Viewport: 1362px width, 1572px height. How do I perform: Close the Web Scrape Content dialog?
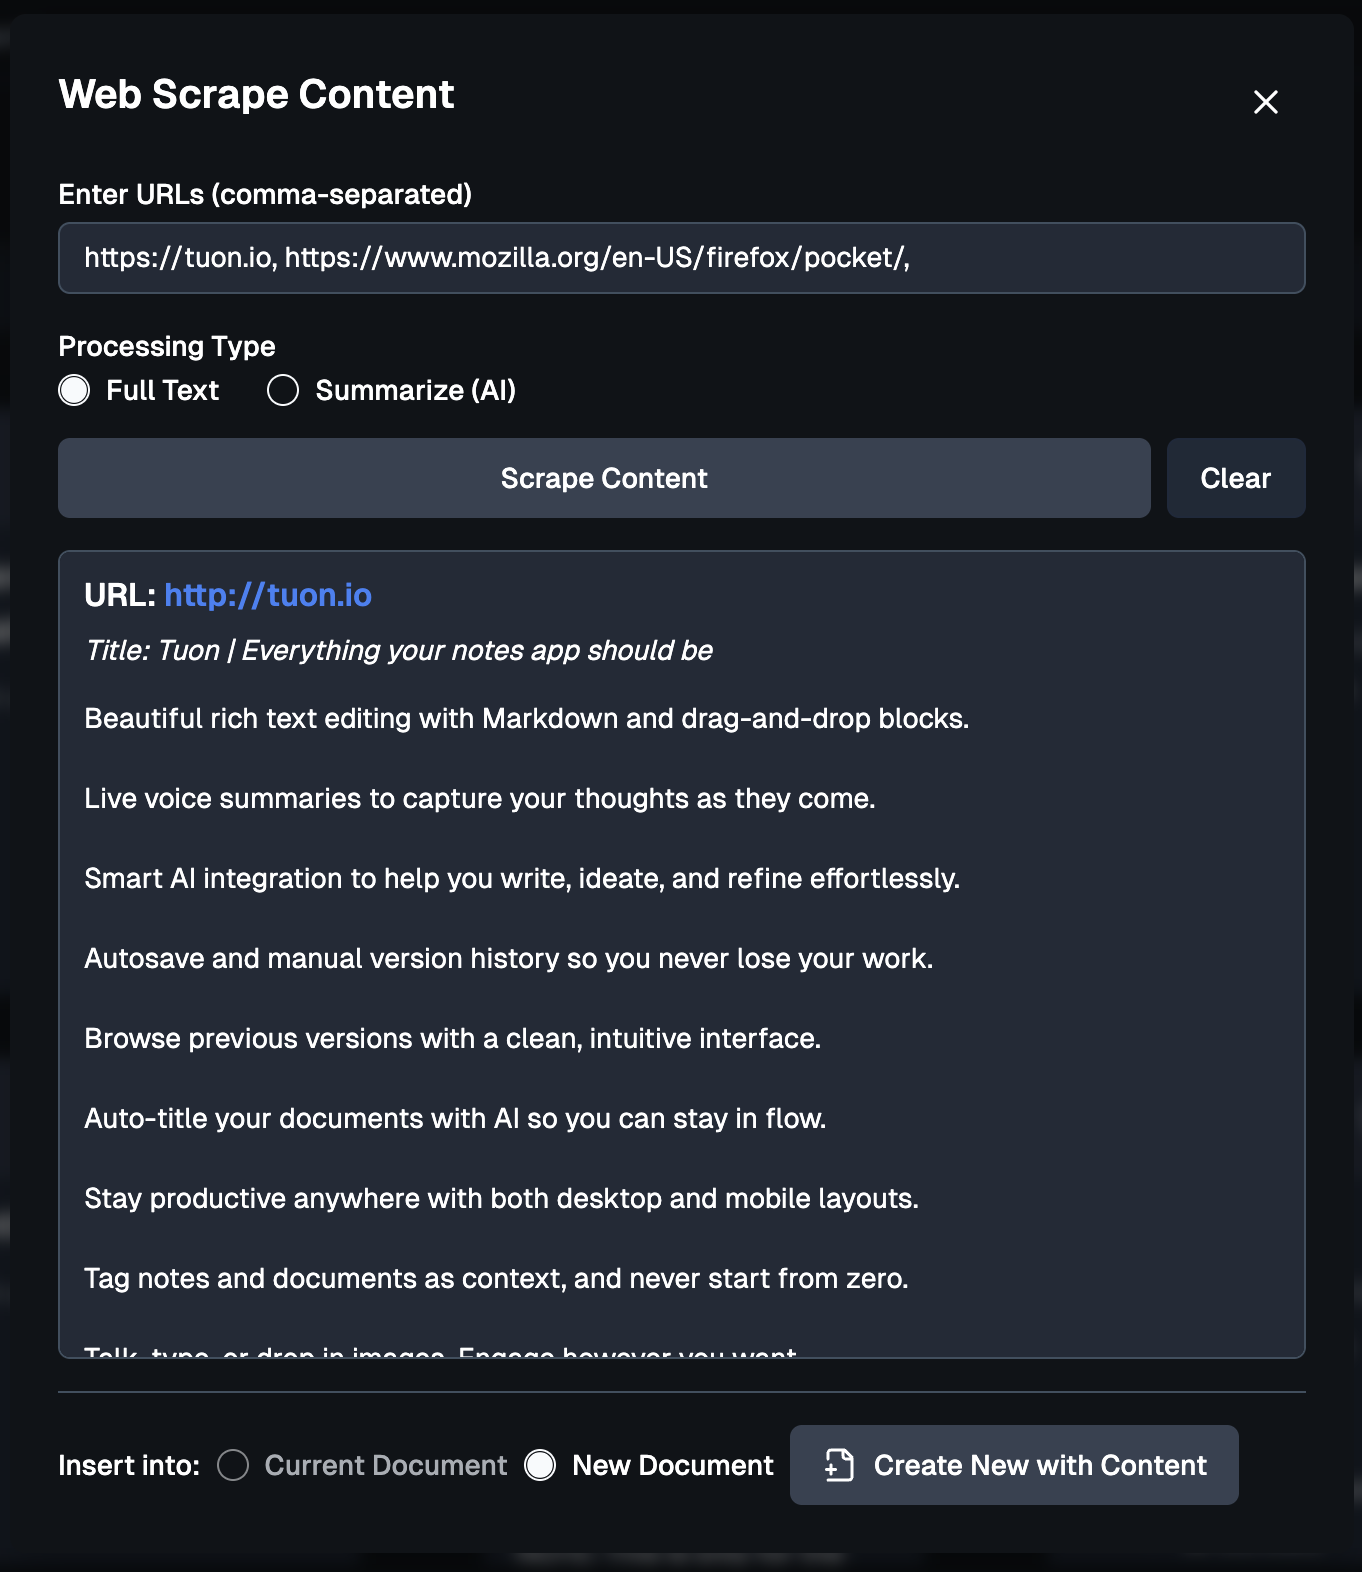click(1266, 102)
